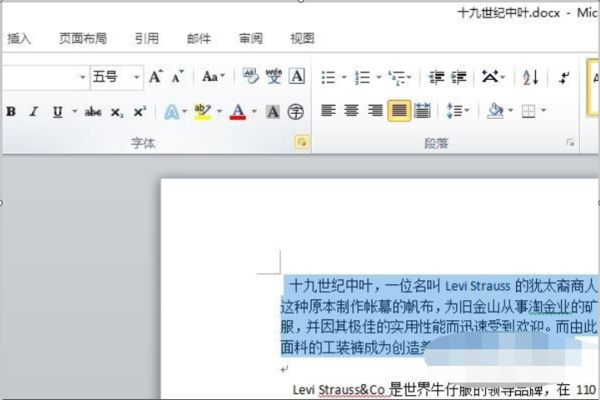
Task: Open the 邮件 tab
Action: point(199,38)
